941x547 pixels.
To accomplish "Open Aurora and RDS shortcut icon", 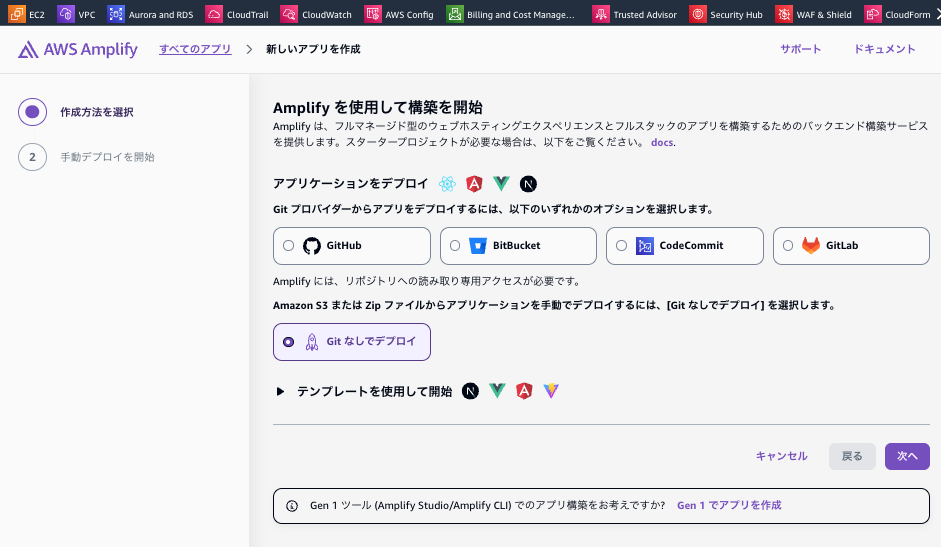I will (x=116, y=13).
